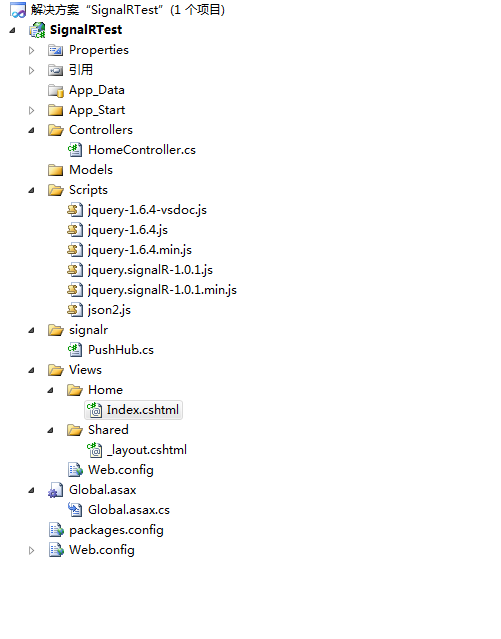Select the Scripts folder name
Viewport: 501px width, 639px height.
coord(88,190)
